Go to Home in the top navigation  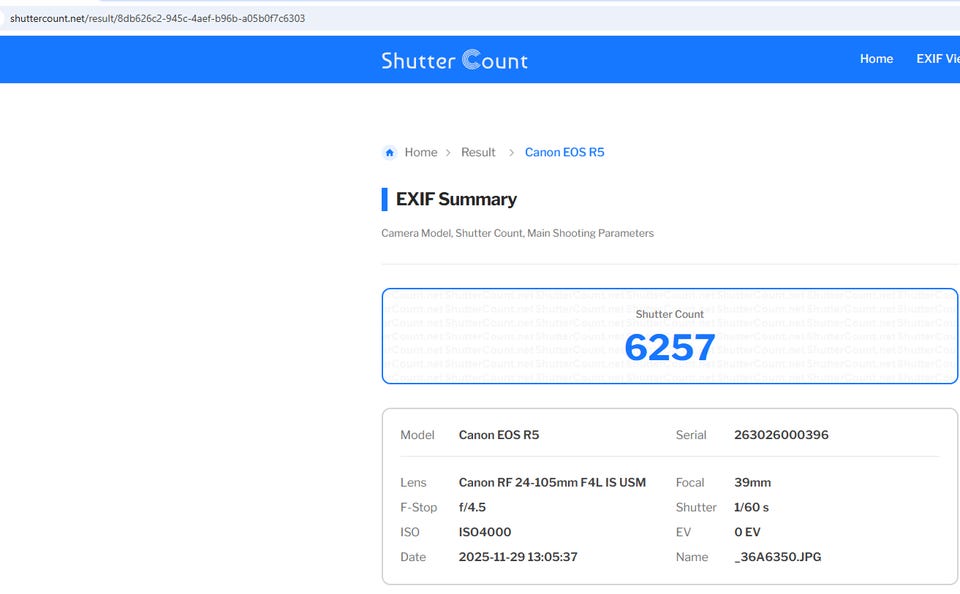[x=876, y=59]
